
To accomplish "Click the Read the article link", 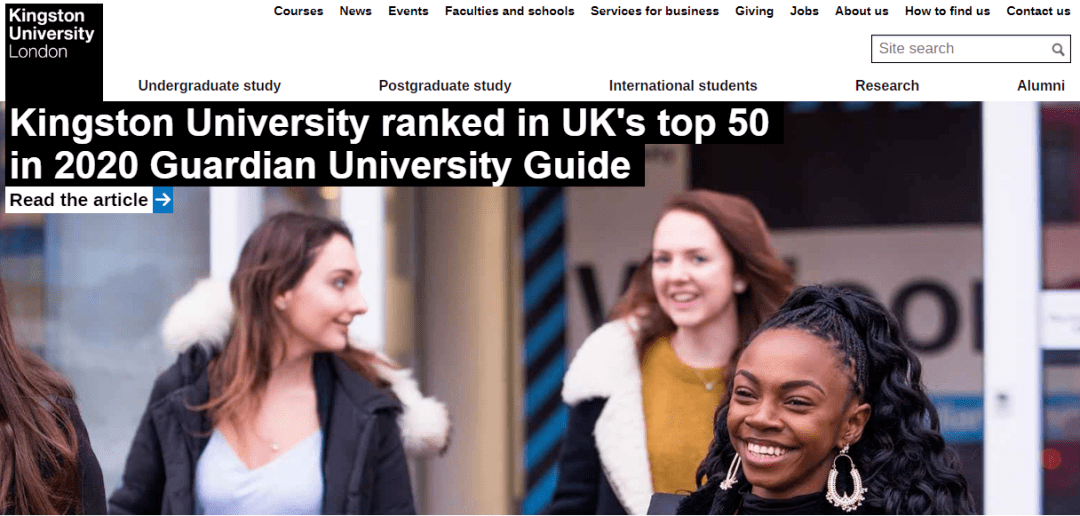I will tap(79, 200).
